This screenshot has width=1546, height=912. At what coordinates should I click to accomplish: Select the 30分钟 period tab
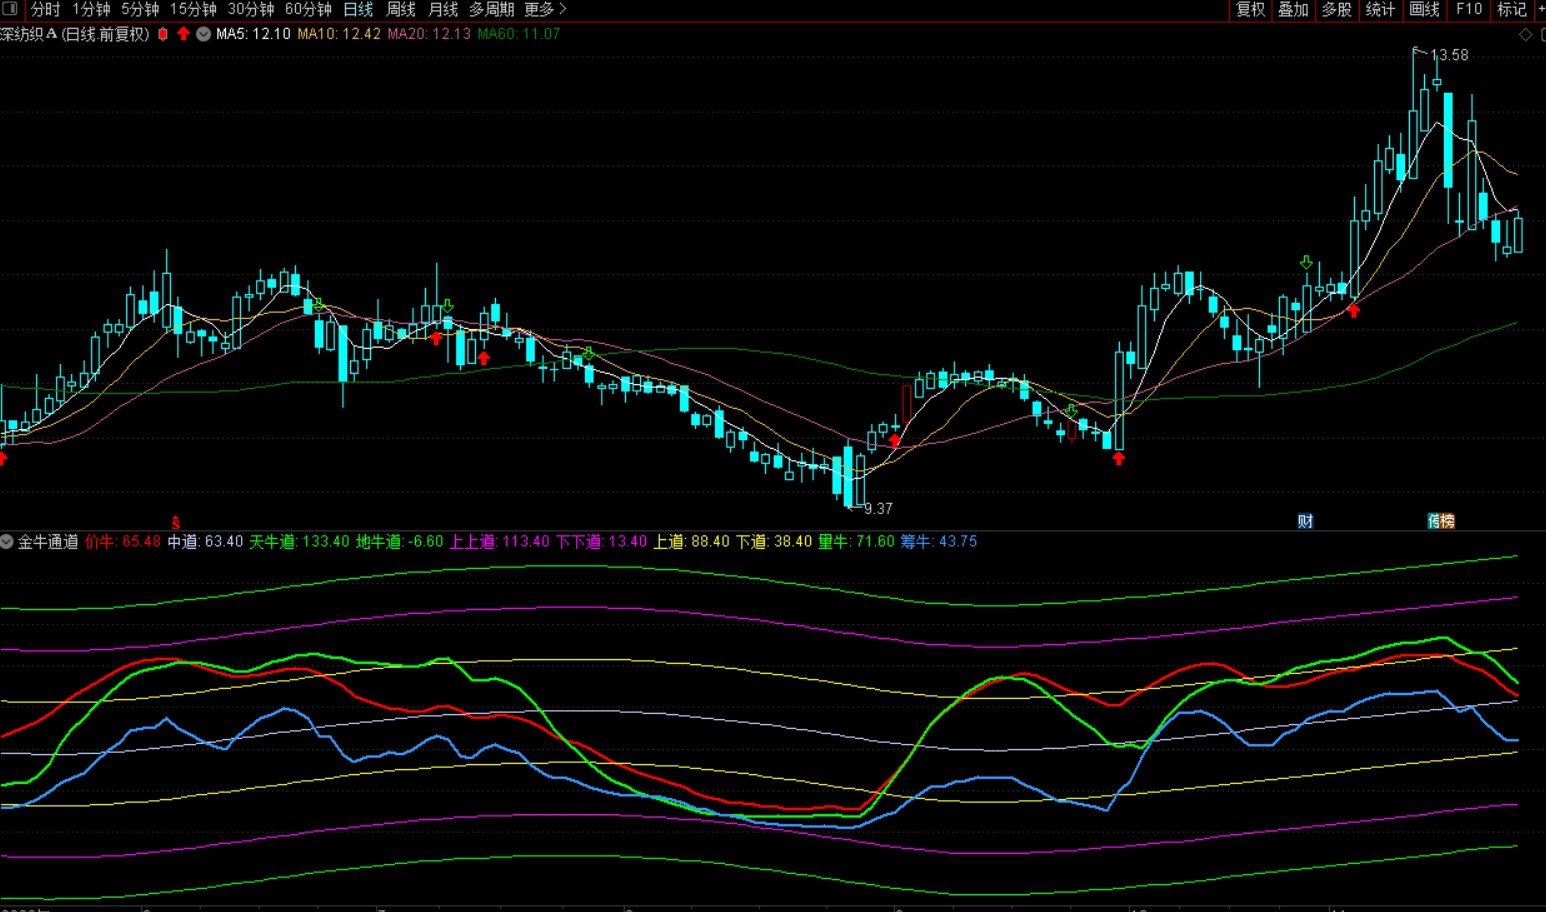pos(251,9)
